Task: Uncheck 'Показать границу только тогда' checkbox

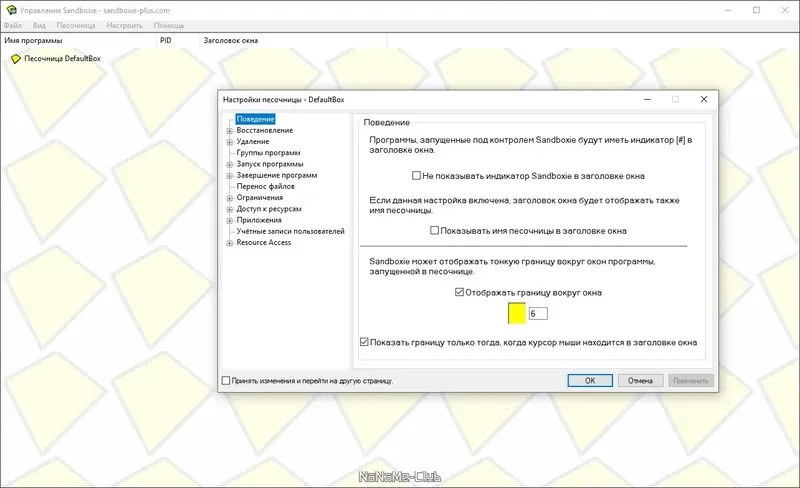Action: [x=364, y=342]
